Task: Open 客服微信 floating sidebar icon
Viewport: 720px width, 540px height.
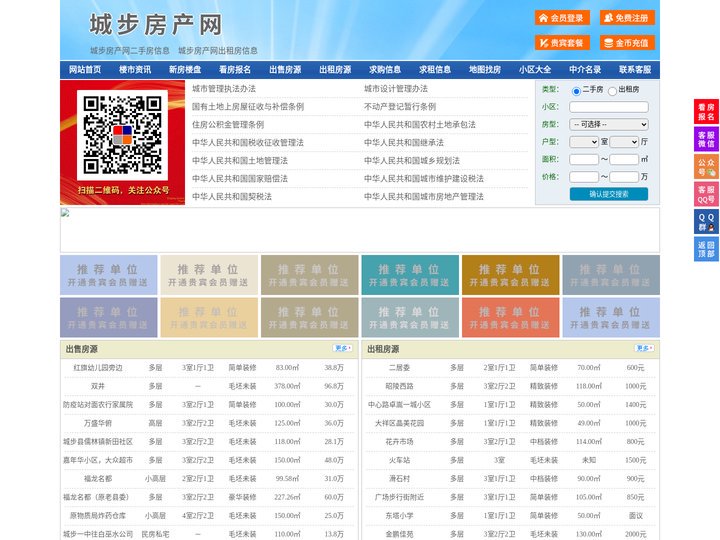Action: pyautogui.click(x=706, y=139)
